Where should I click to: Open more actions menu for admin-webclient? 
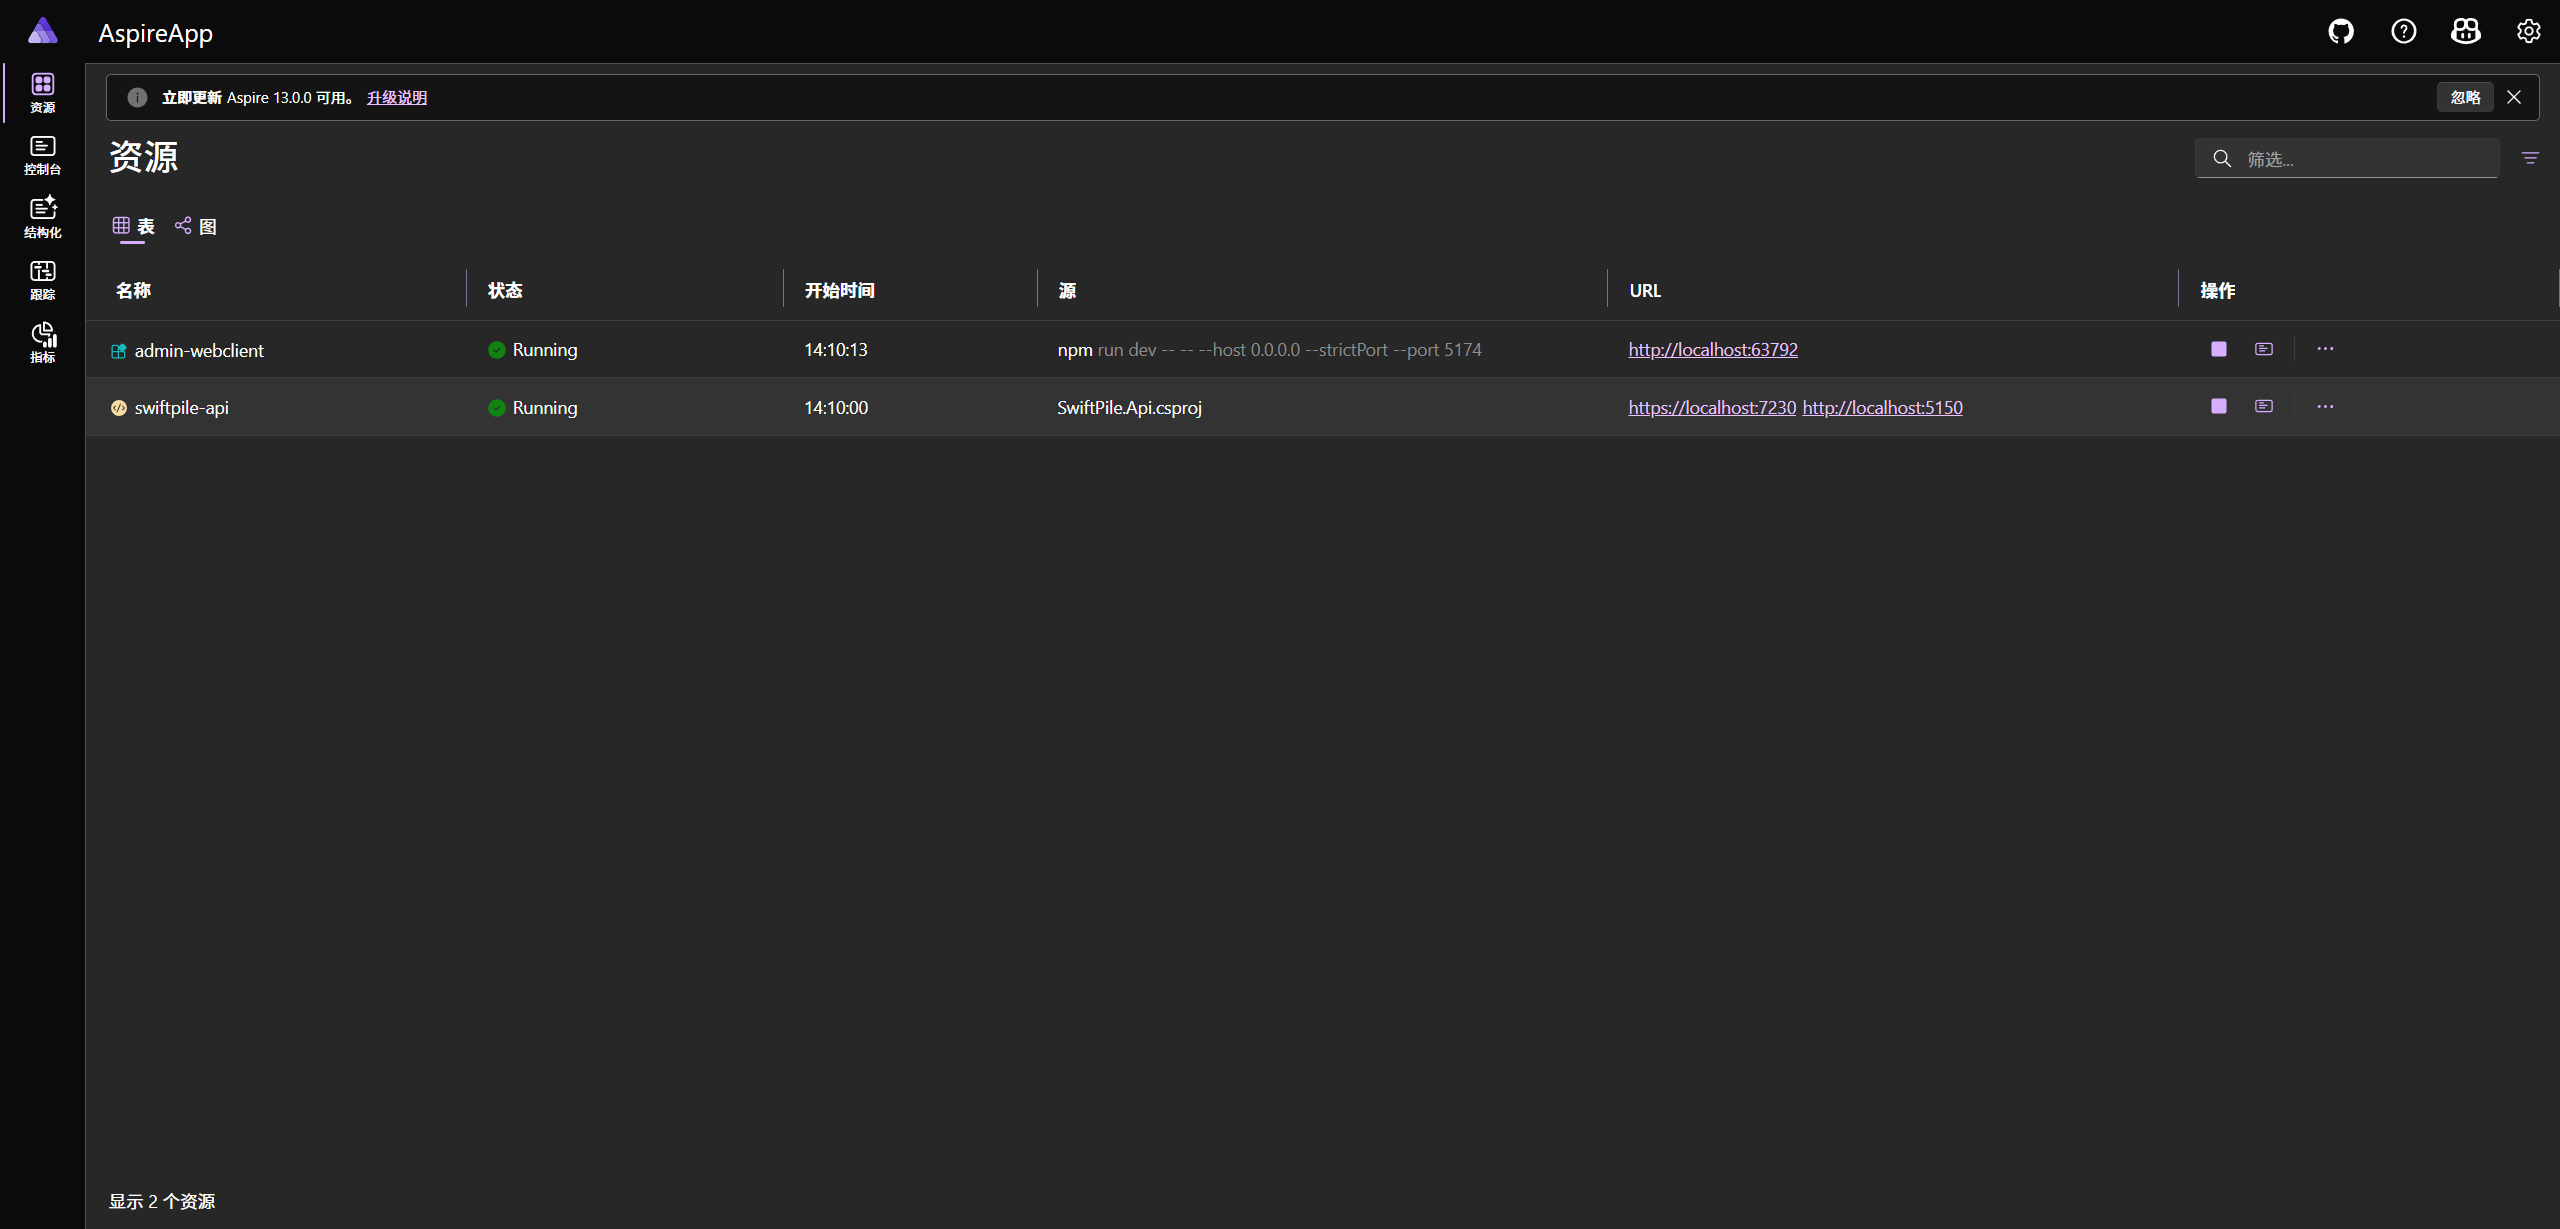click(2325, 349)
